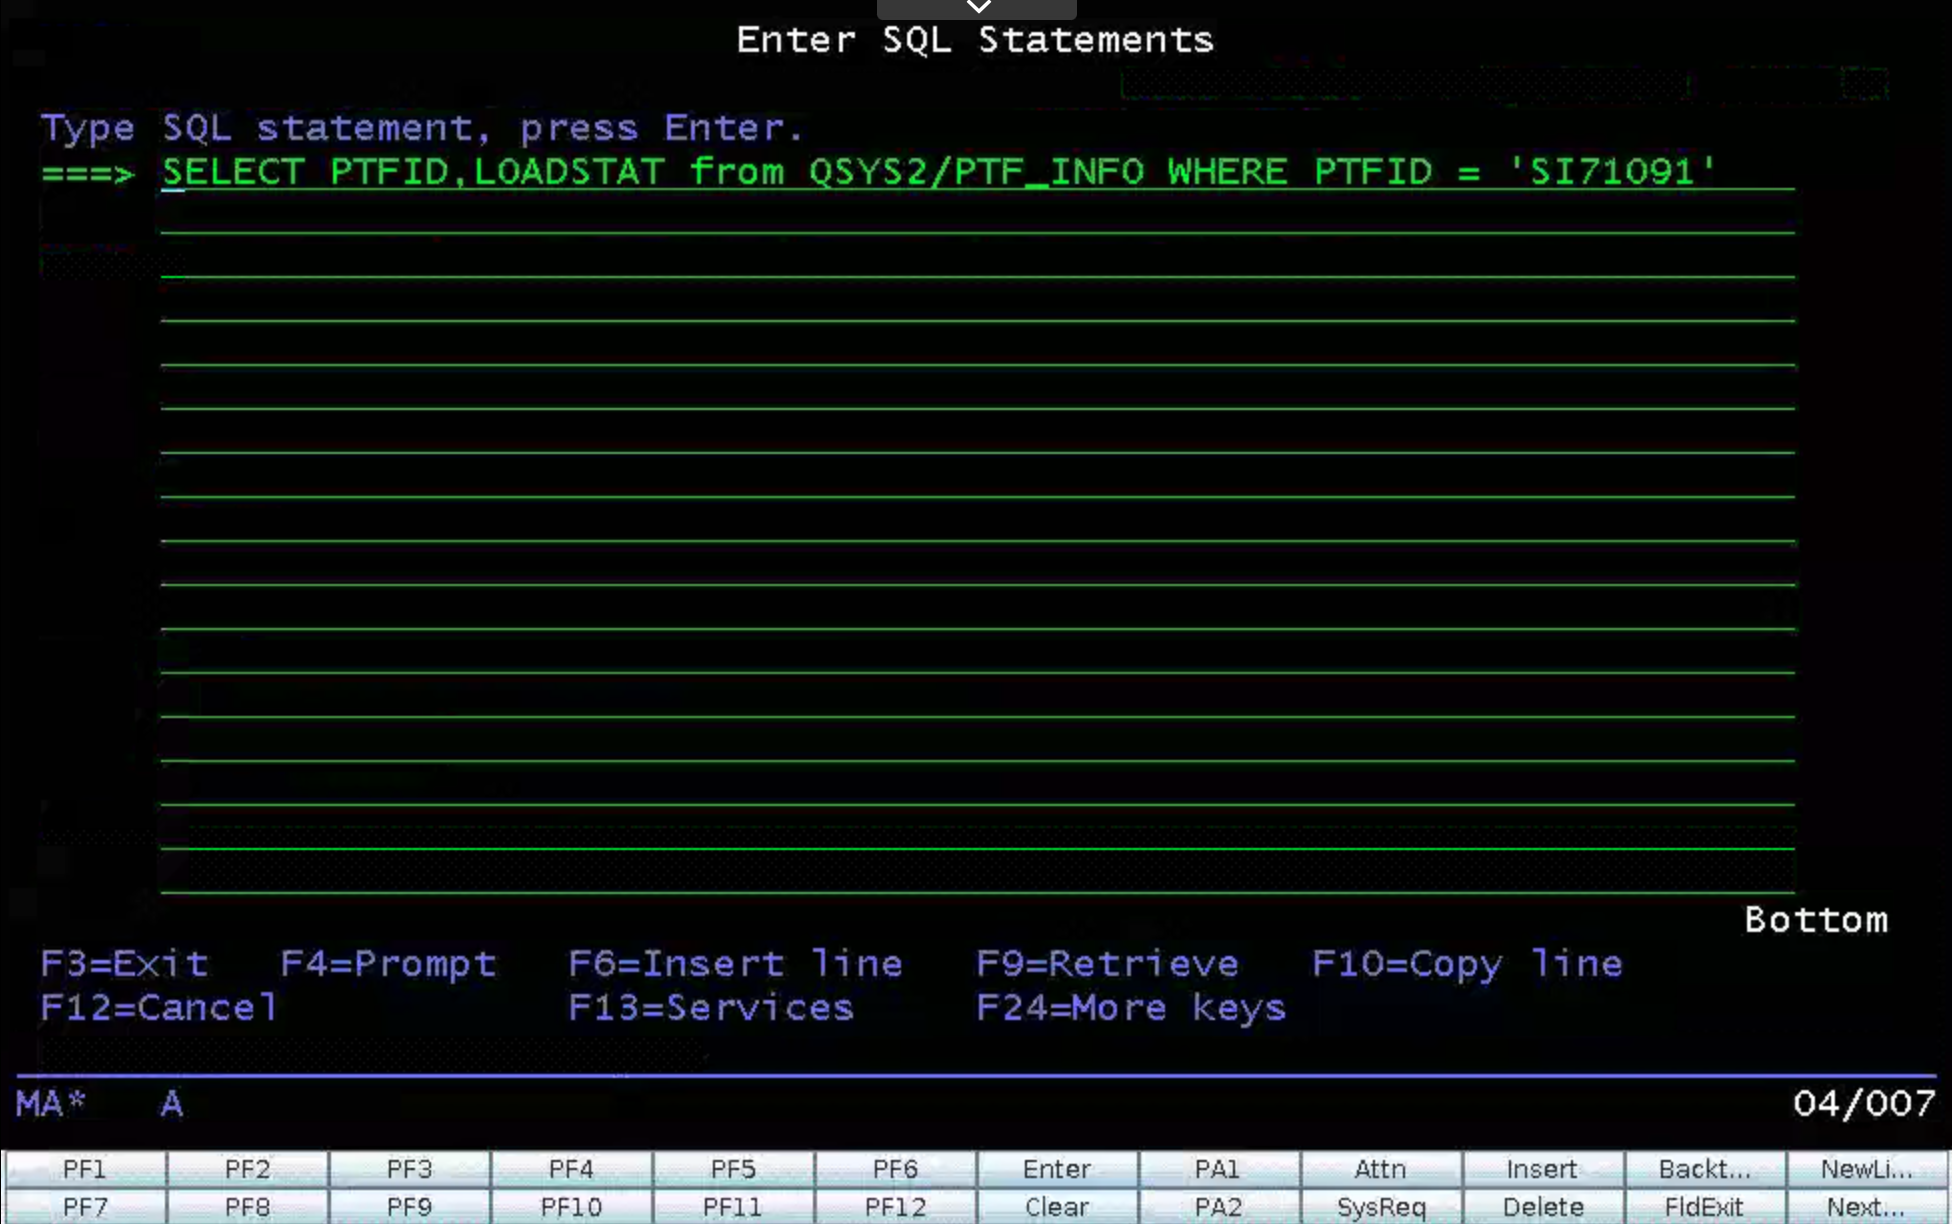Click the PF4 key button
The height and width of the screenshot is (1224, 1952).
click(x=571, y=1169)
